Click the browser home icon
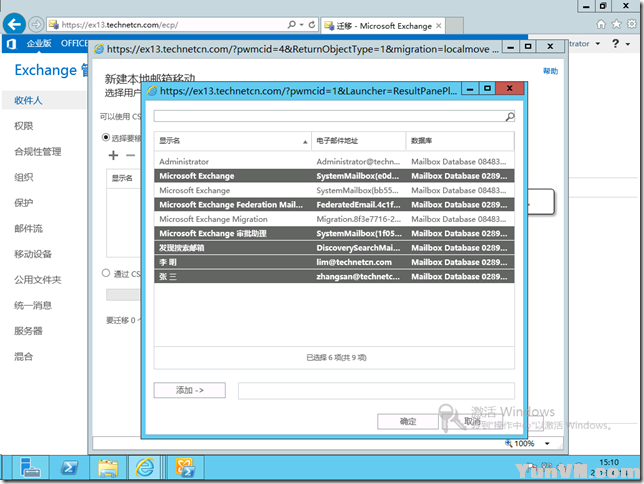 [601, 24]
